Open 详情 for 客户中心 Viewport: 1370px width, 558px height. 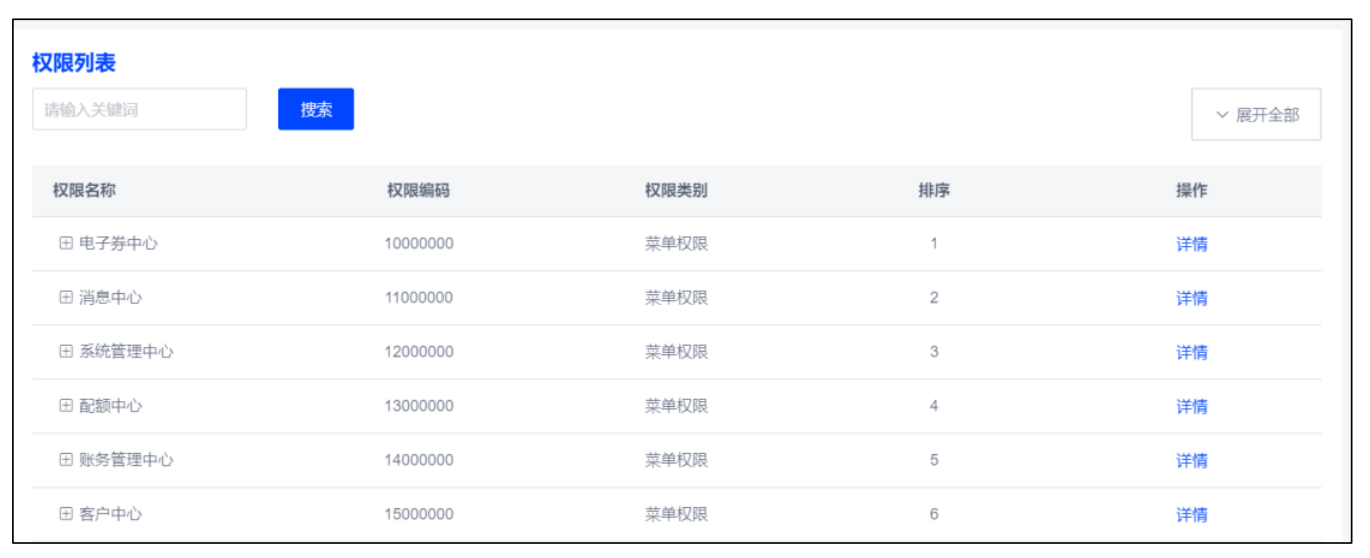(1191, 513)
